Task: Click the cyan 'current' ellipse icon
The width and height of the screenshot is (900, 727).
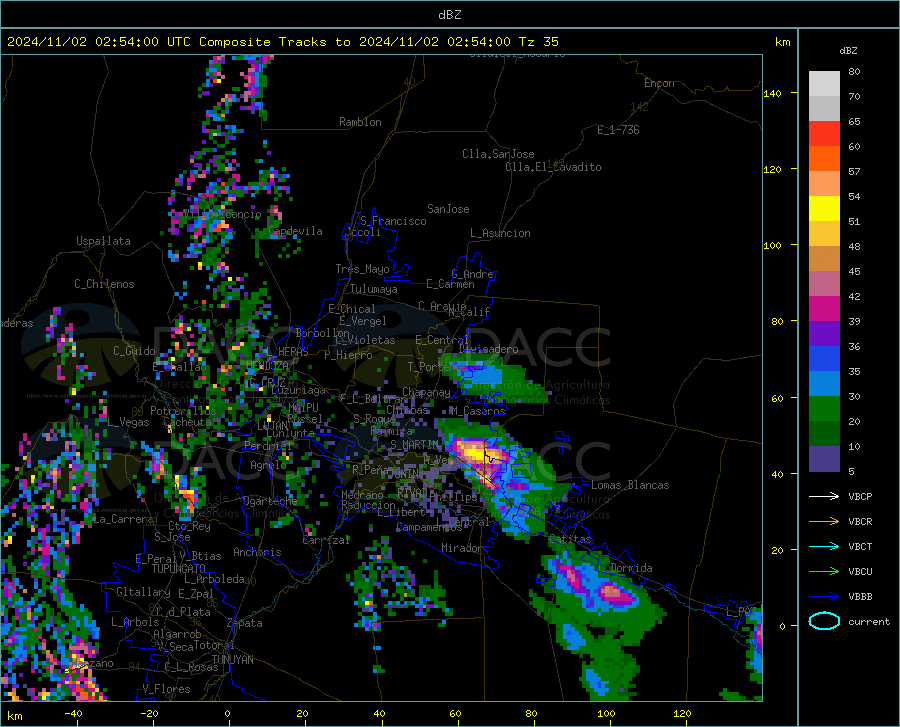Action: pos(824,621)
